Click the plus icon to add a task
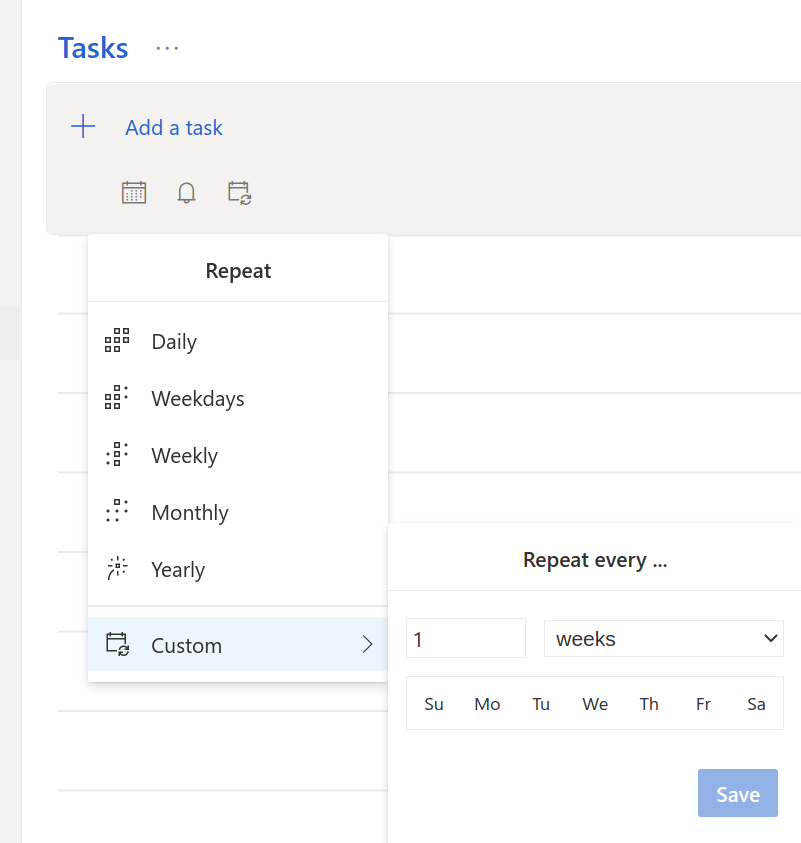 point(83,127)
